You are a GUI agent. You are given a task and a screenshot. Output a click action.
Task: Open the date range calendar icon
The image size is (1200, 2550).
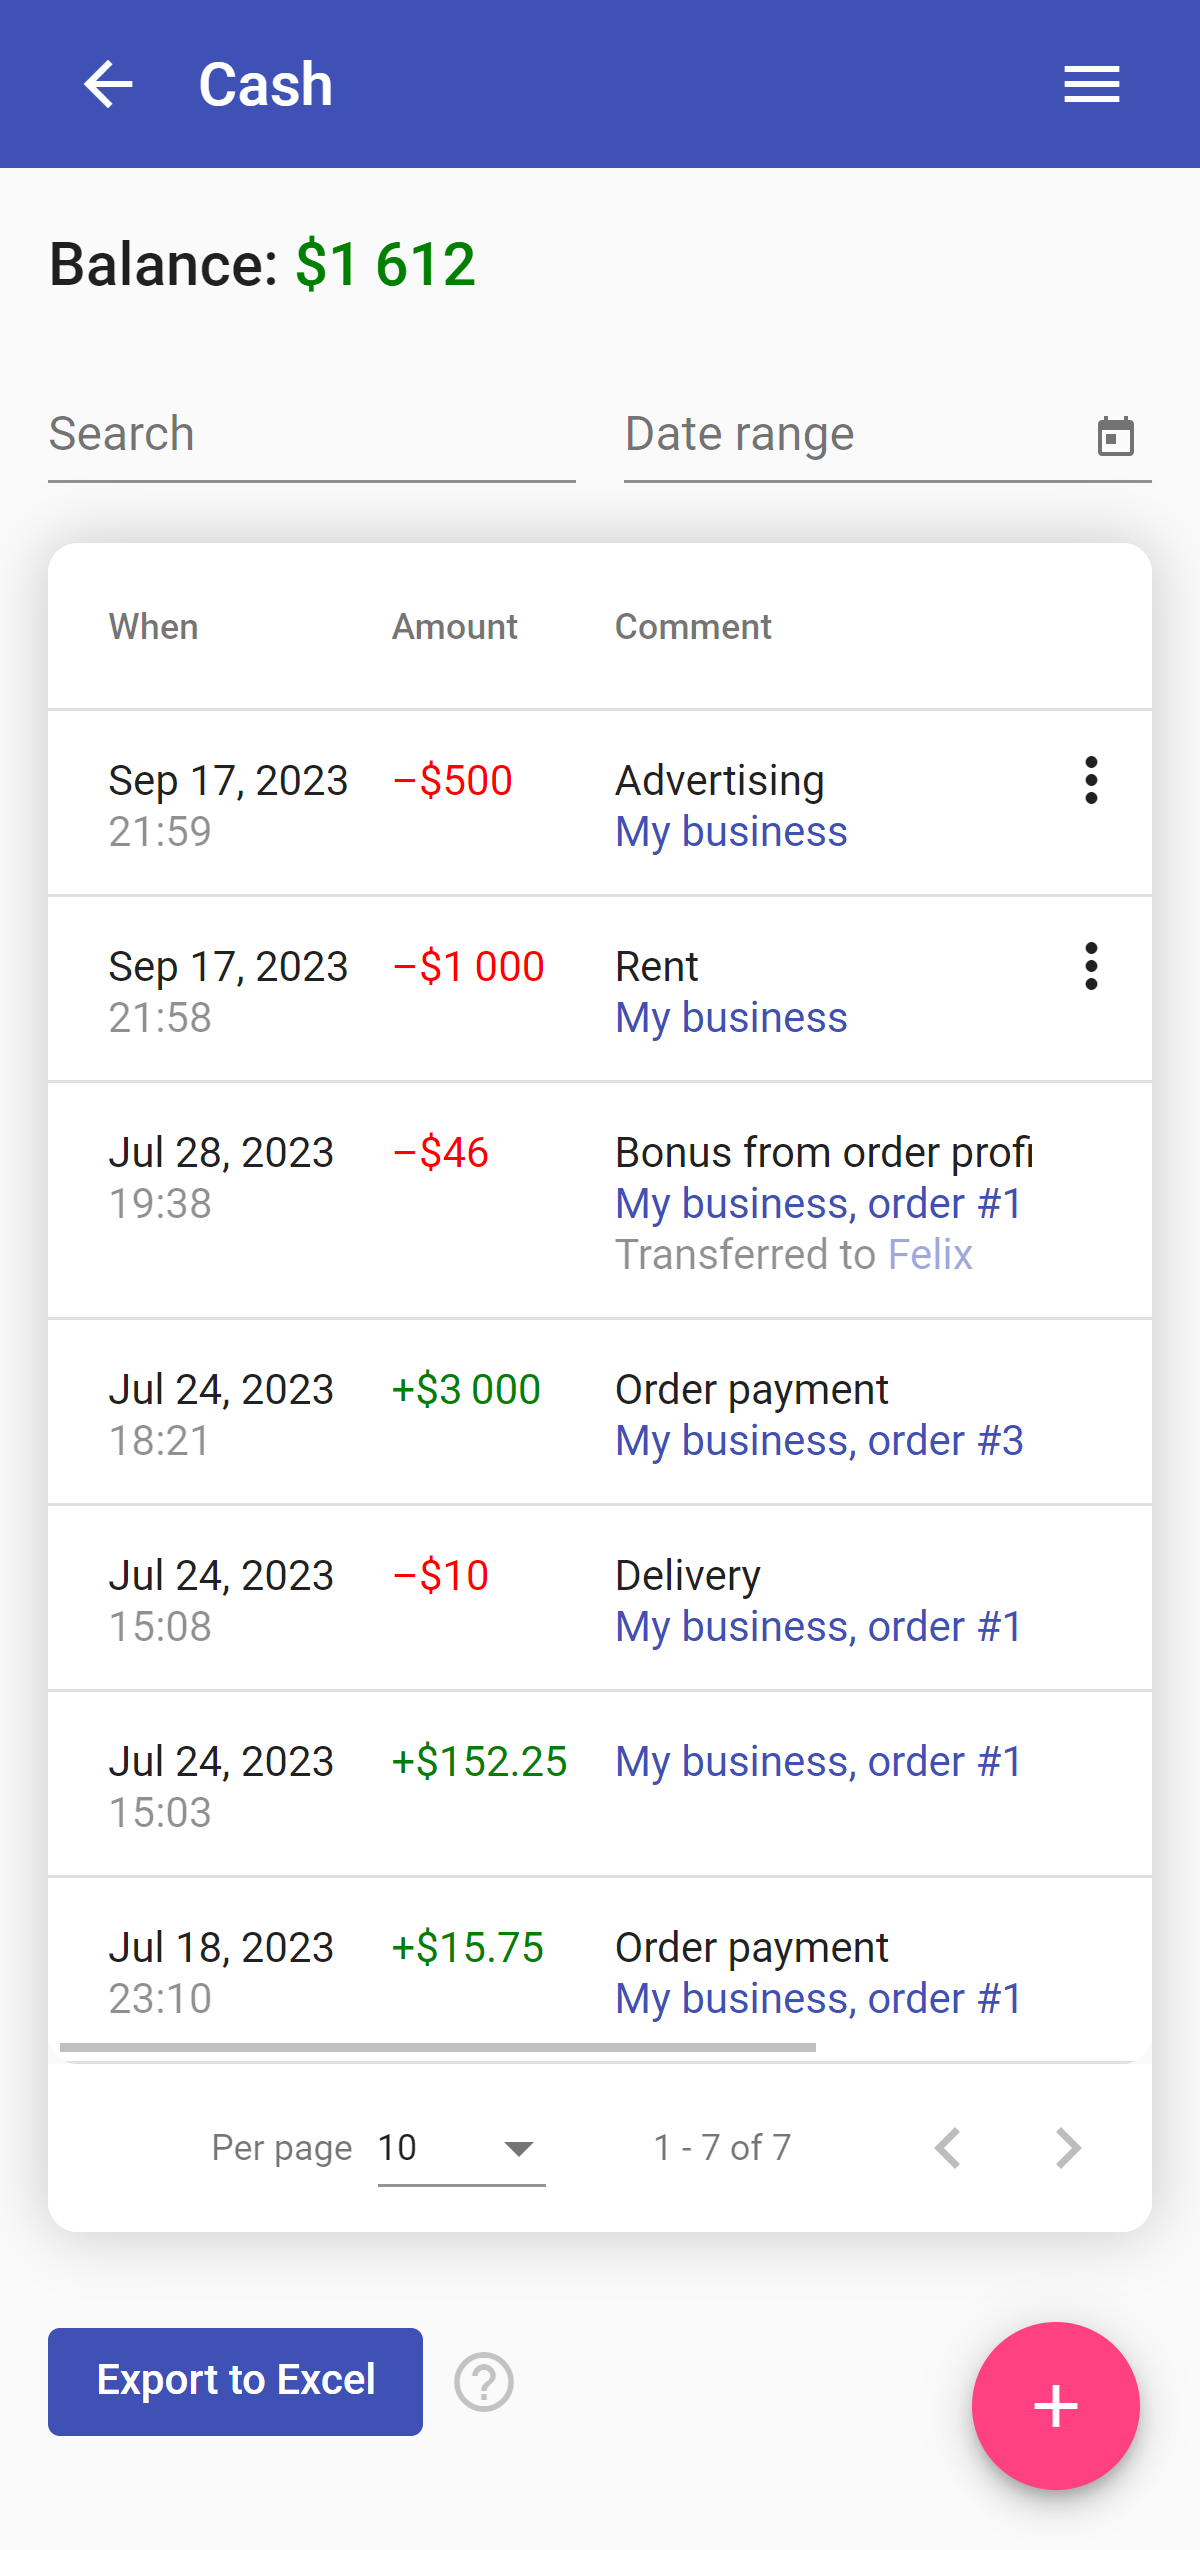pos(1115,436)
